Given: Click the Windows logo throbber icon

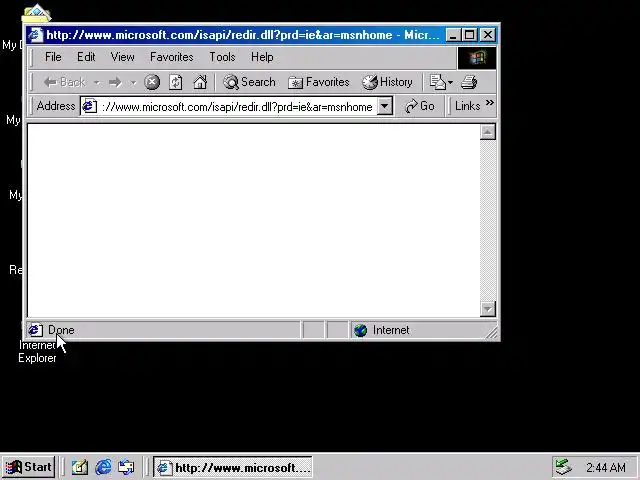Looking at the screenshot, I should point(477,58).
